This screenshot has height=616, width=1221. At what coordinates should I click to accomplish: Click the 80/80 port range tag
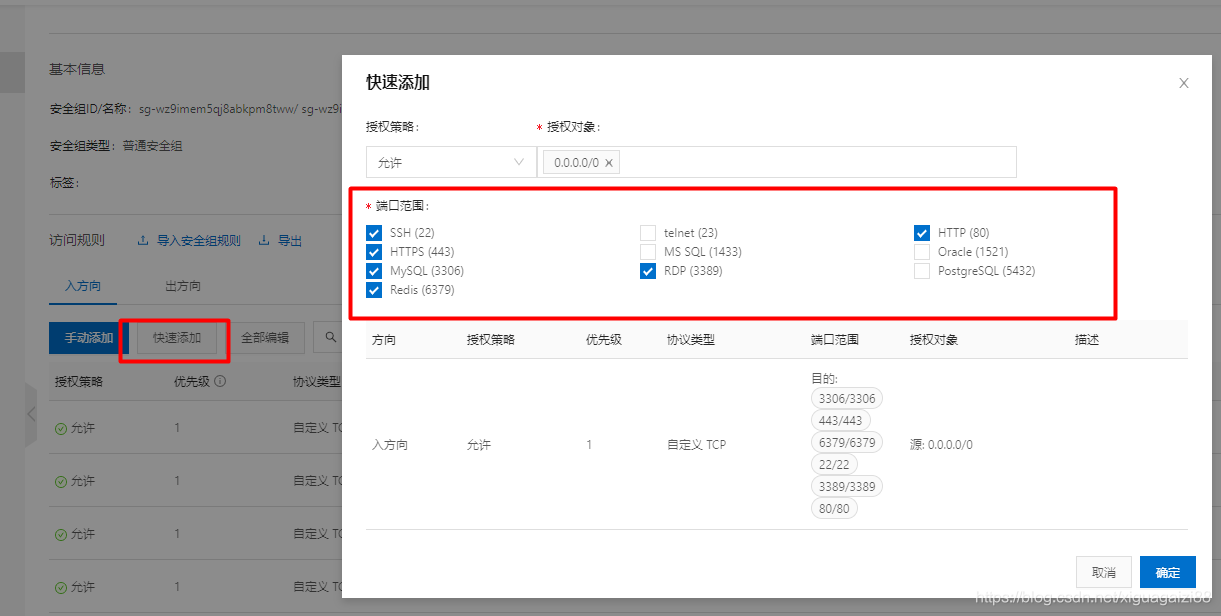(x=834, y=508)
